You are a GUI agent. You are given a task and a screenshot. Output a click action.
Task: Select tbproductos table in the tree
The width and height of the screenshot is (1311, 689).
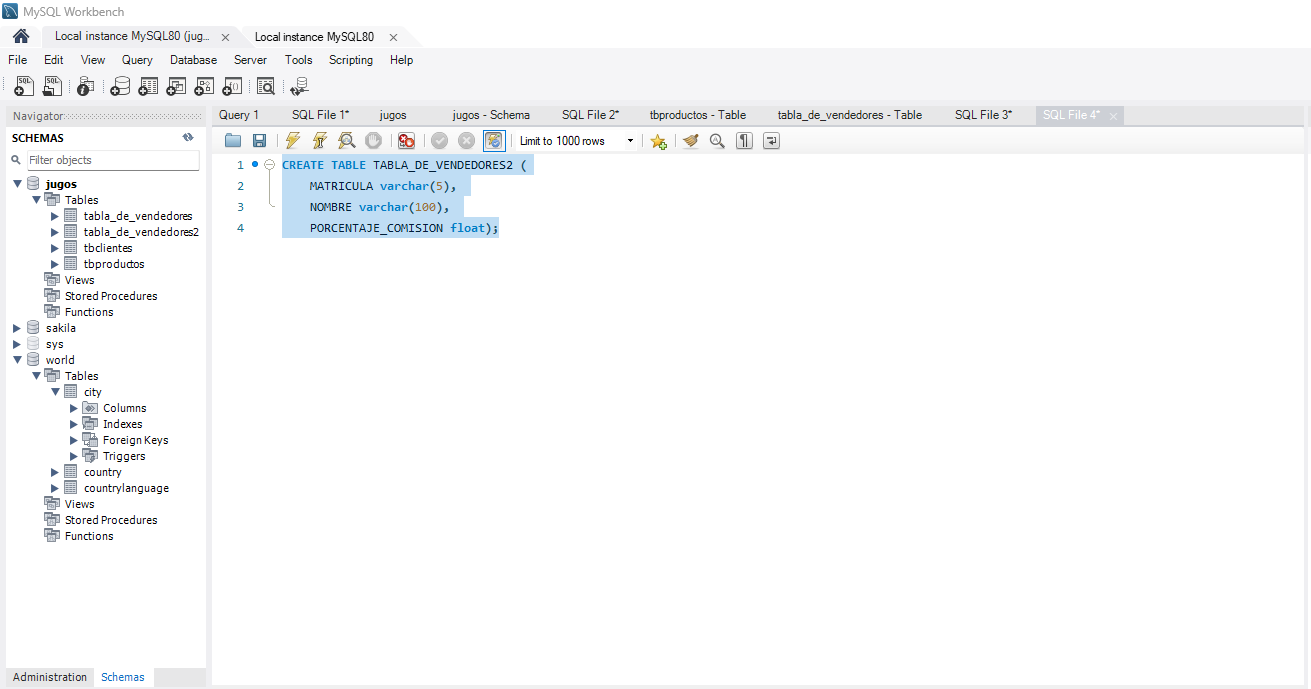[114, 264]
